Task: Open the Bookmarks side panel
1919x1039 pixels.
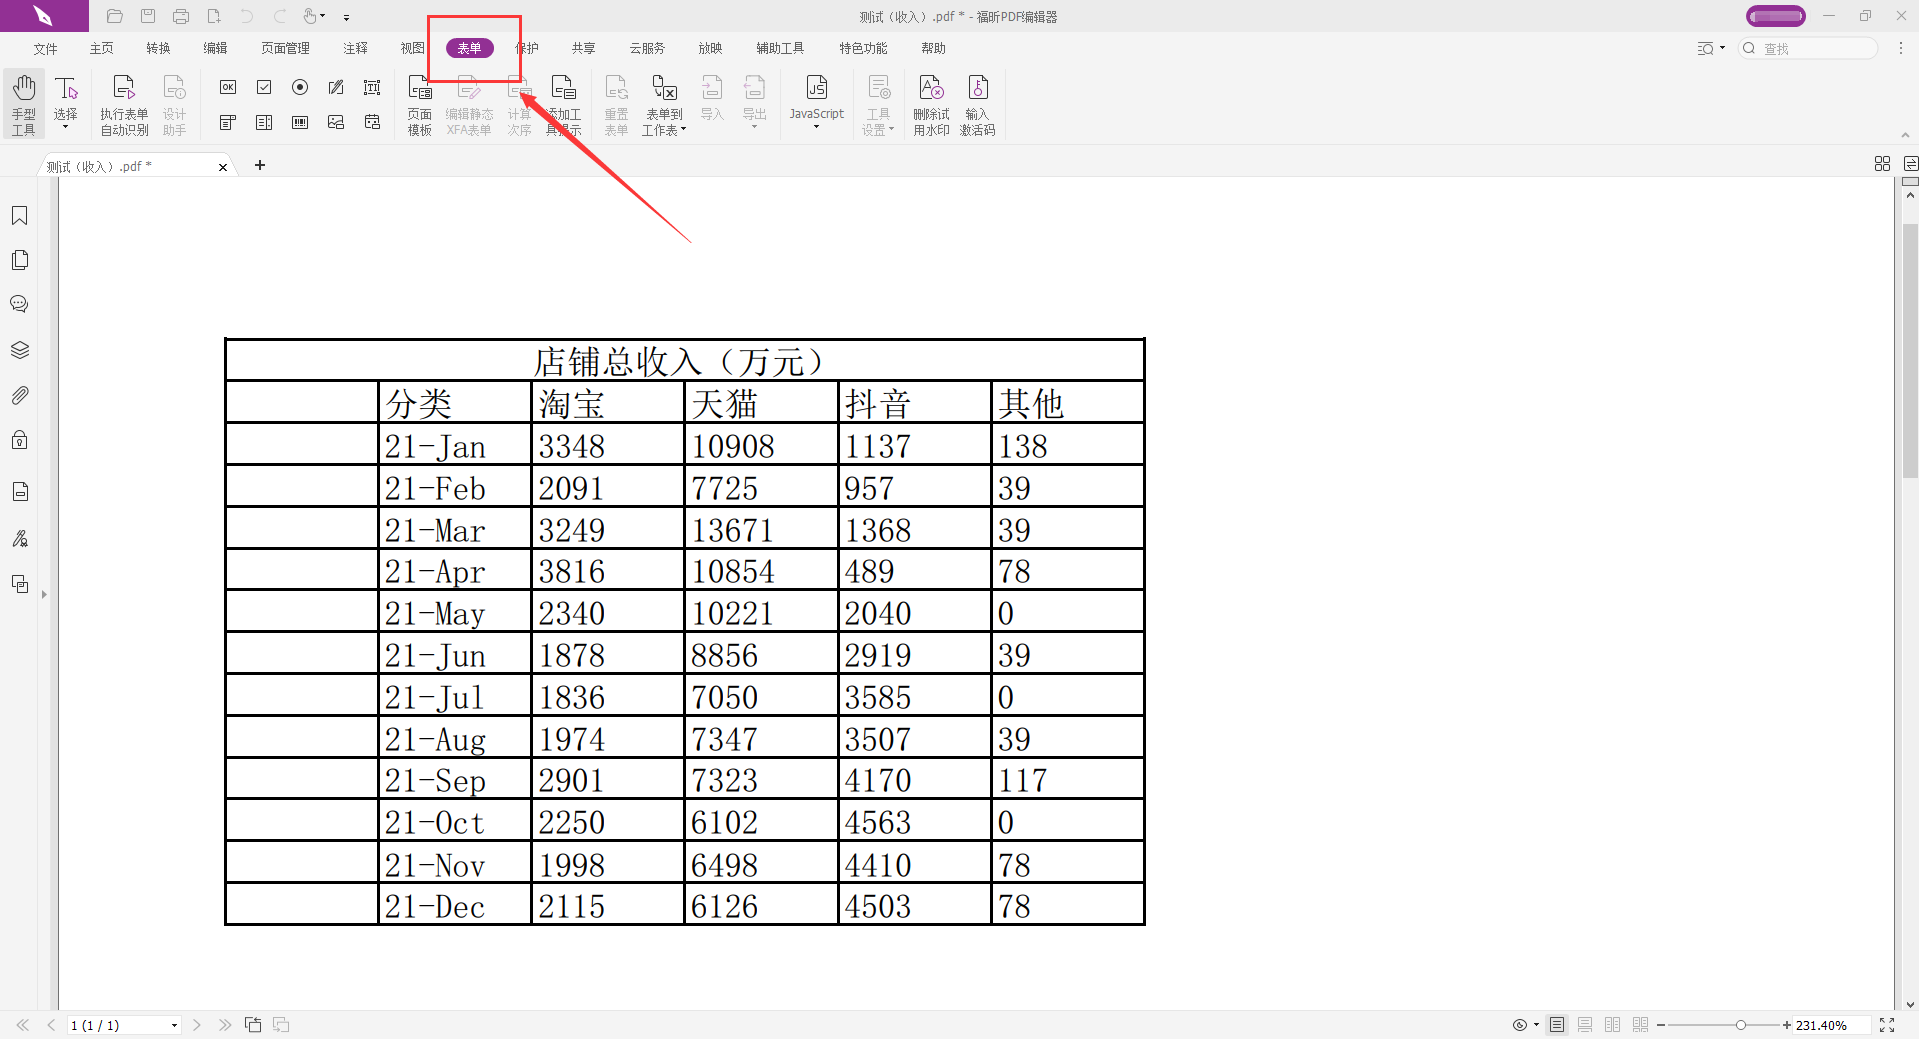Action: [x=19, y=216]
